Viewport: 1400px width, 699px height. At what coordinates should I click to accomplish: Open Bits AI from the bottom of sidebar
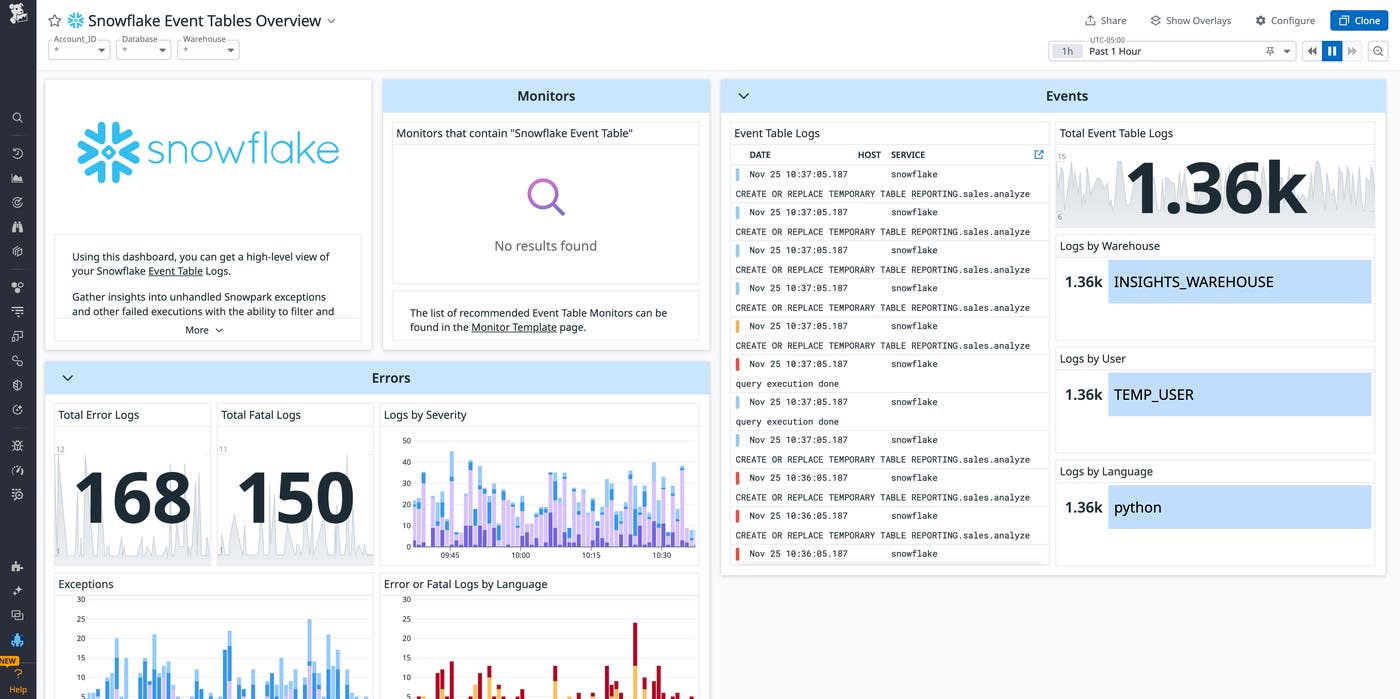coord(16,589)
